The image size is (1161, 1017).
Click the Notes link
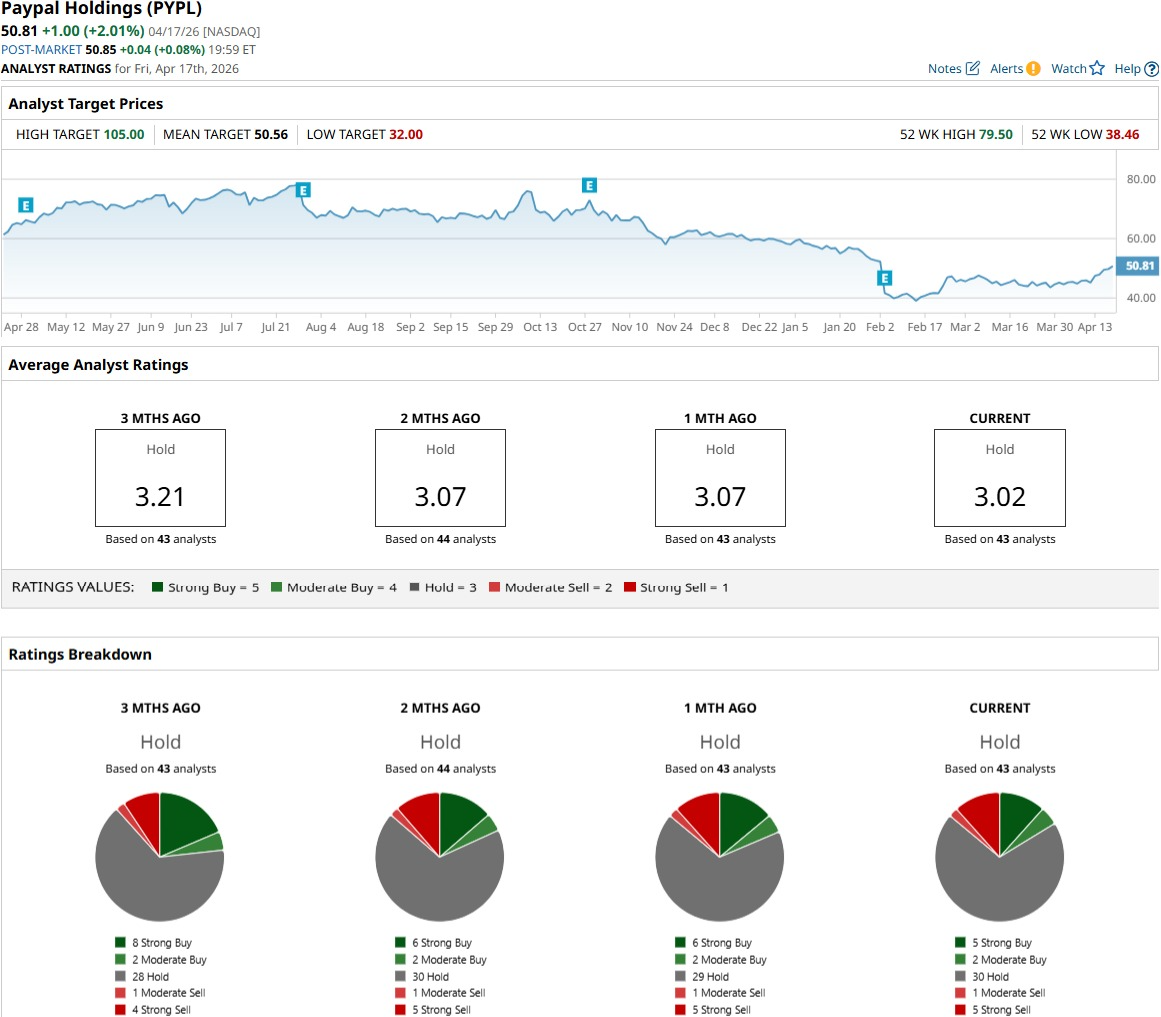pos(944,69)
